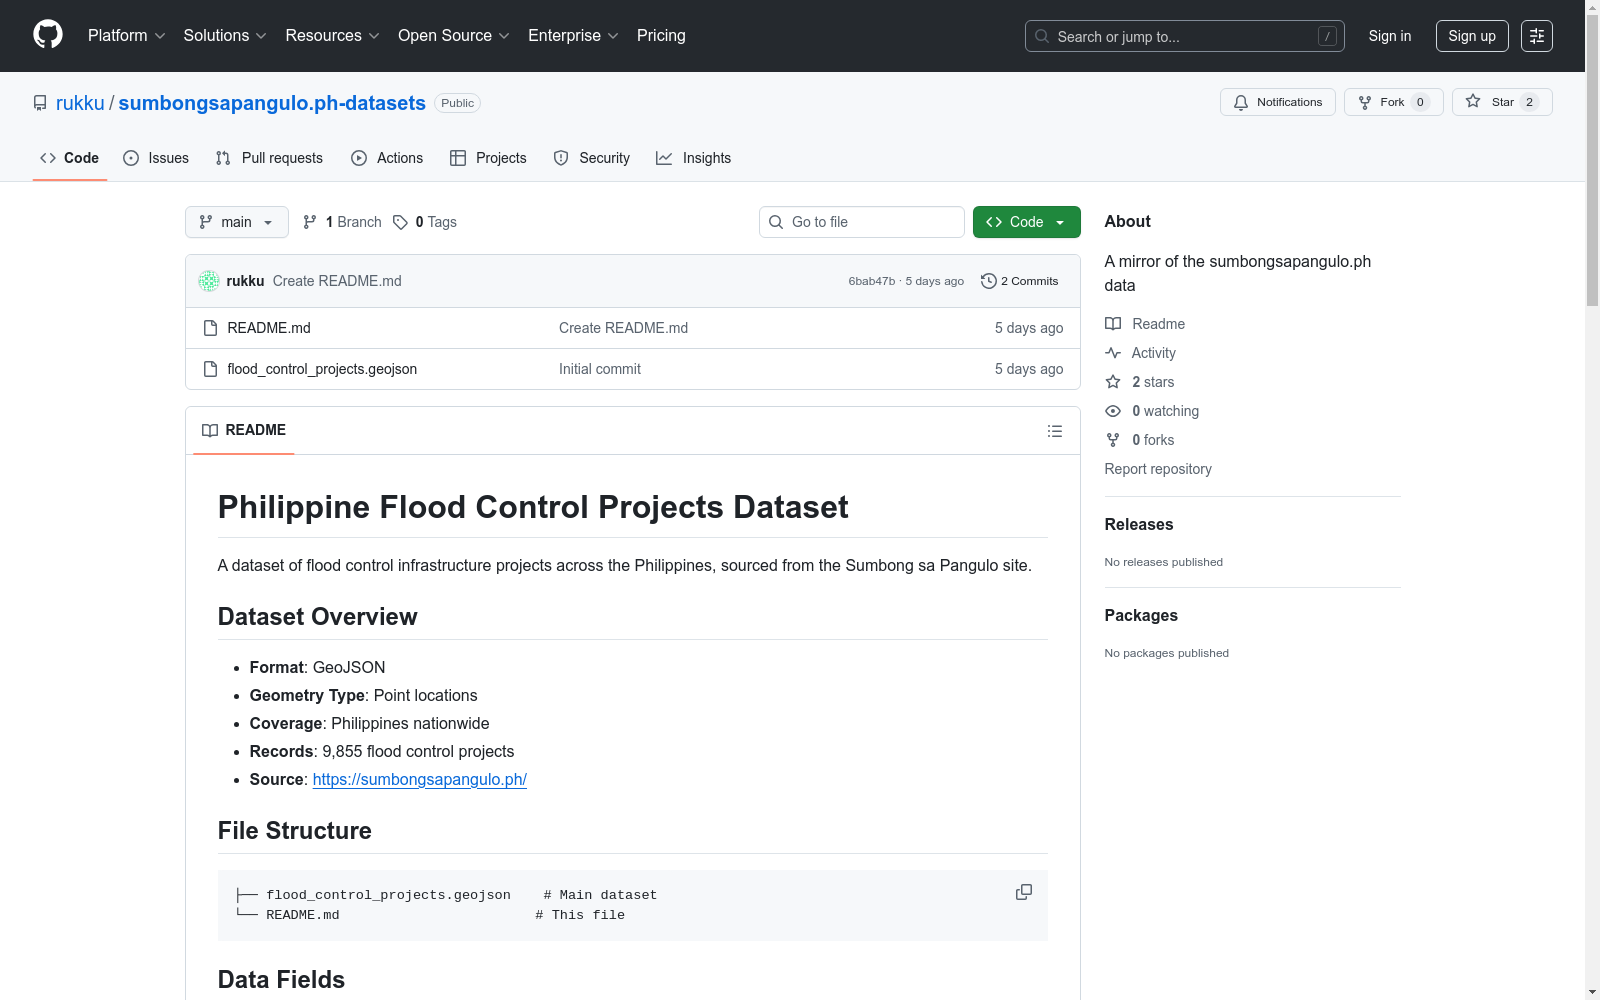This screenshot has height=1000, width=1600.
Task: Open the Resources dropdown menu
Action: 332,36
